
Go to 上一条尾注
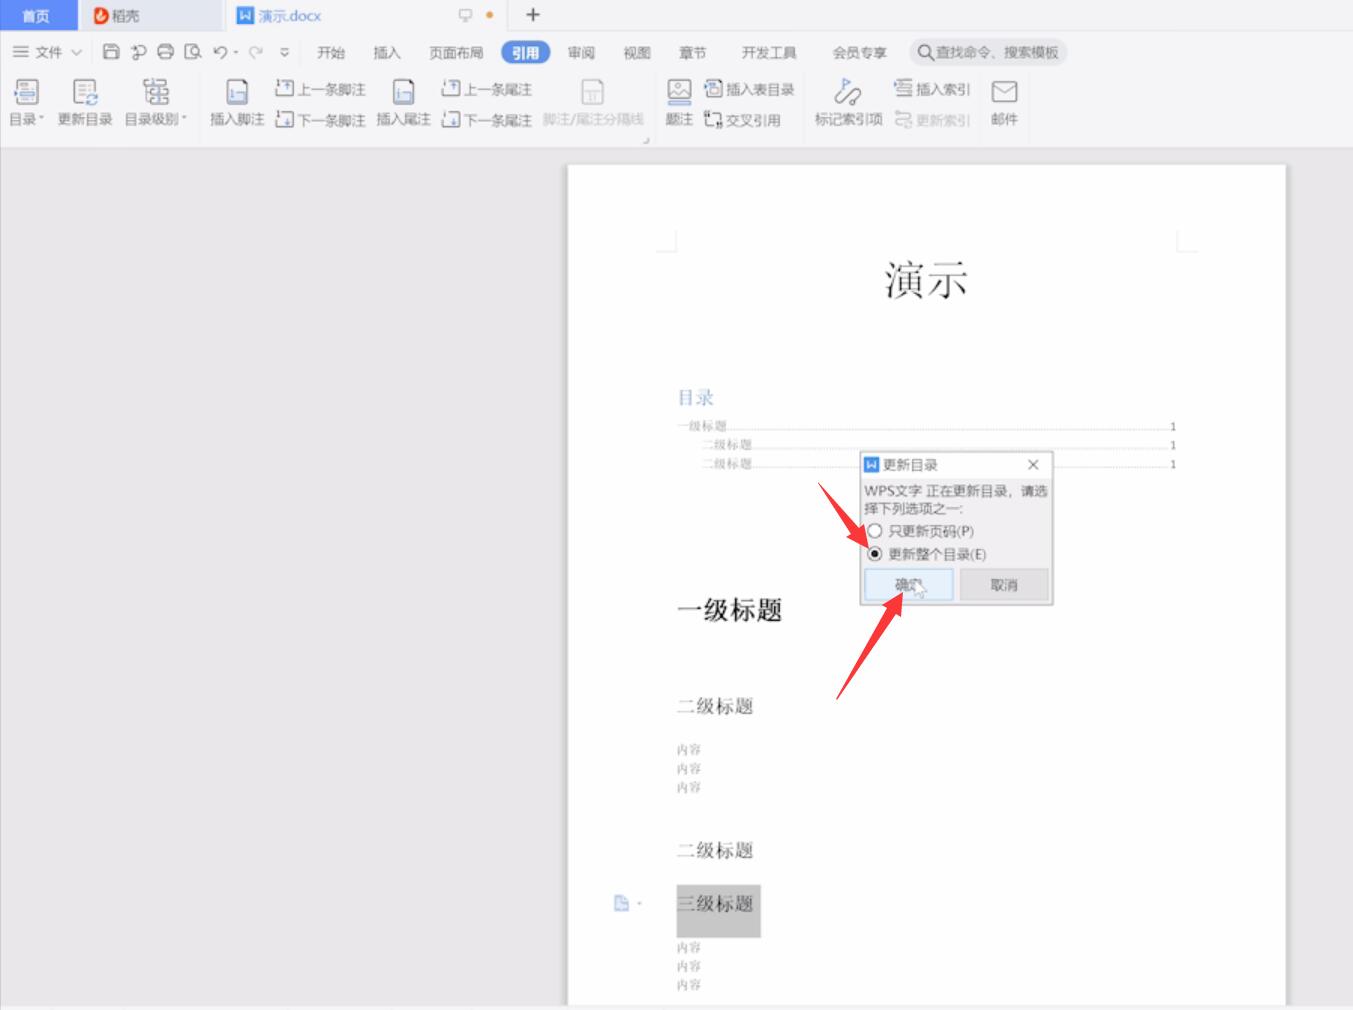click(x=486, y=89)
